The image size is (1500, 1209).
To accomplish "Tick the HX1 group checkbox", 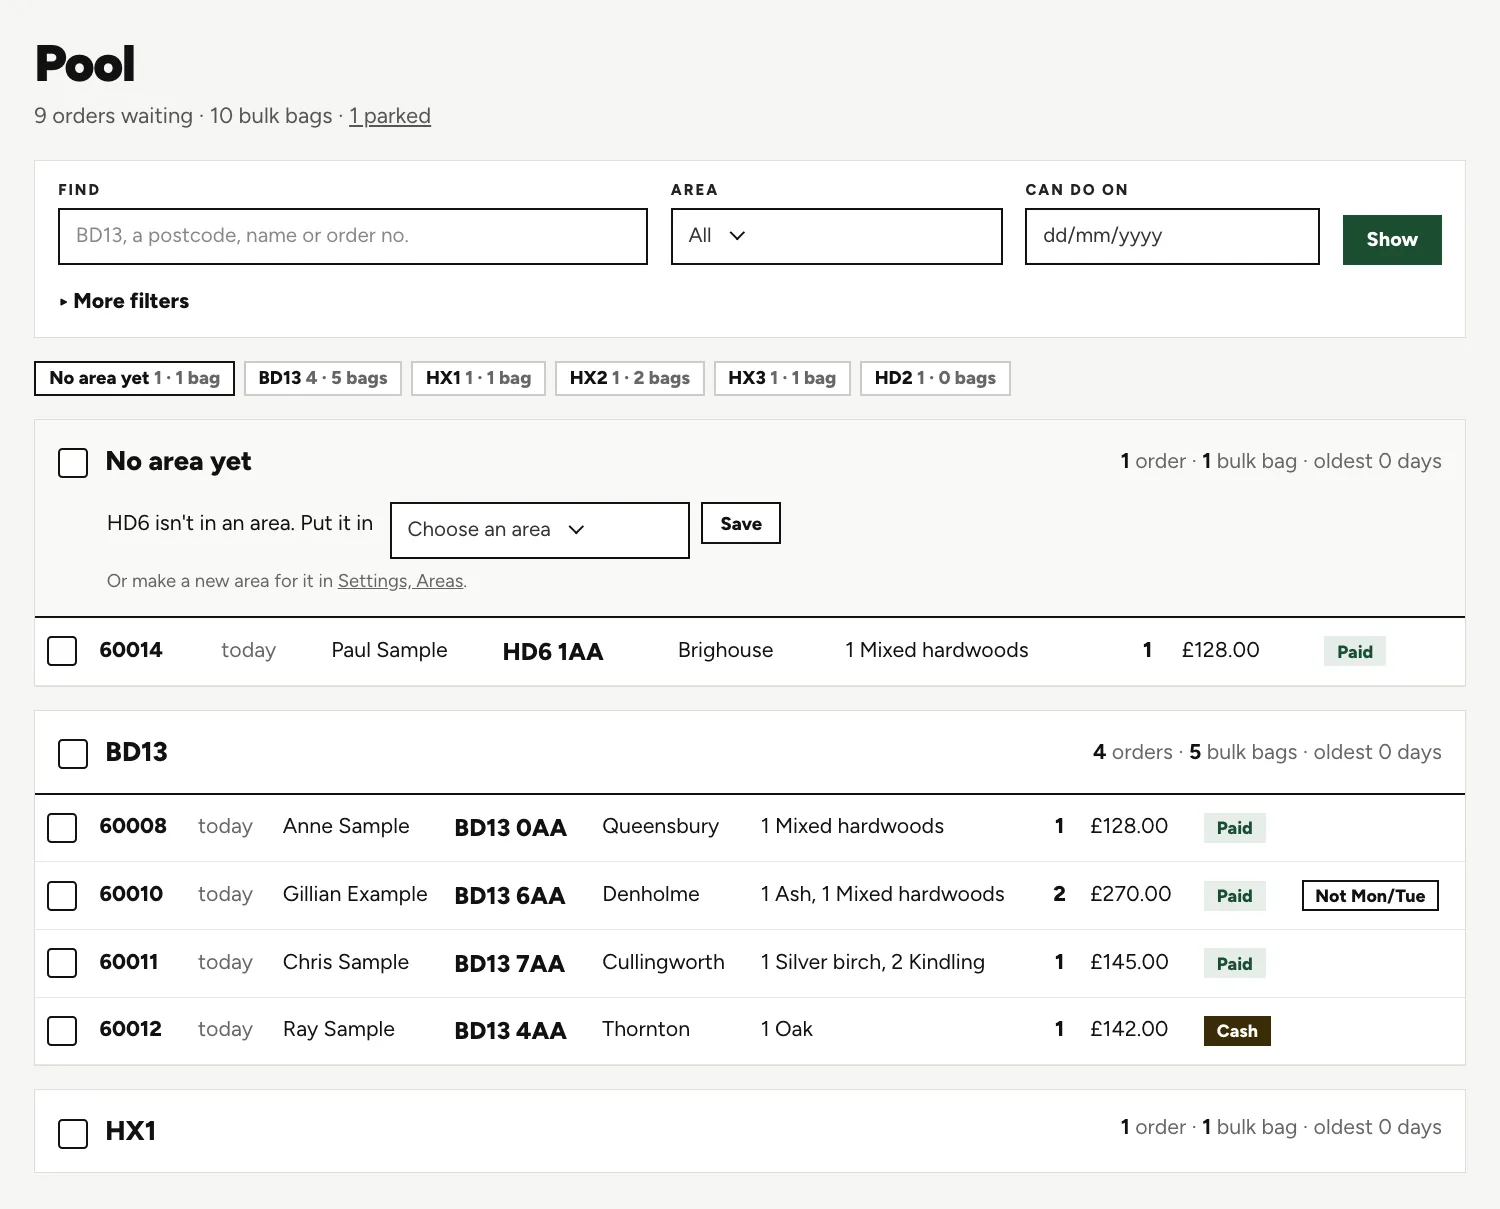I will (73, 1134).
